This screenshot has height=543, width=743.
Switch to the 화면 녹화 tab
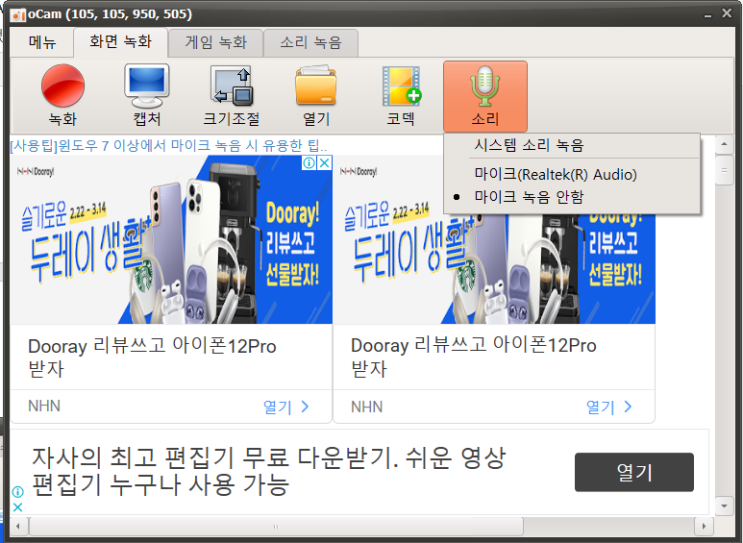click(120, 42)
